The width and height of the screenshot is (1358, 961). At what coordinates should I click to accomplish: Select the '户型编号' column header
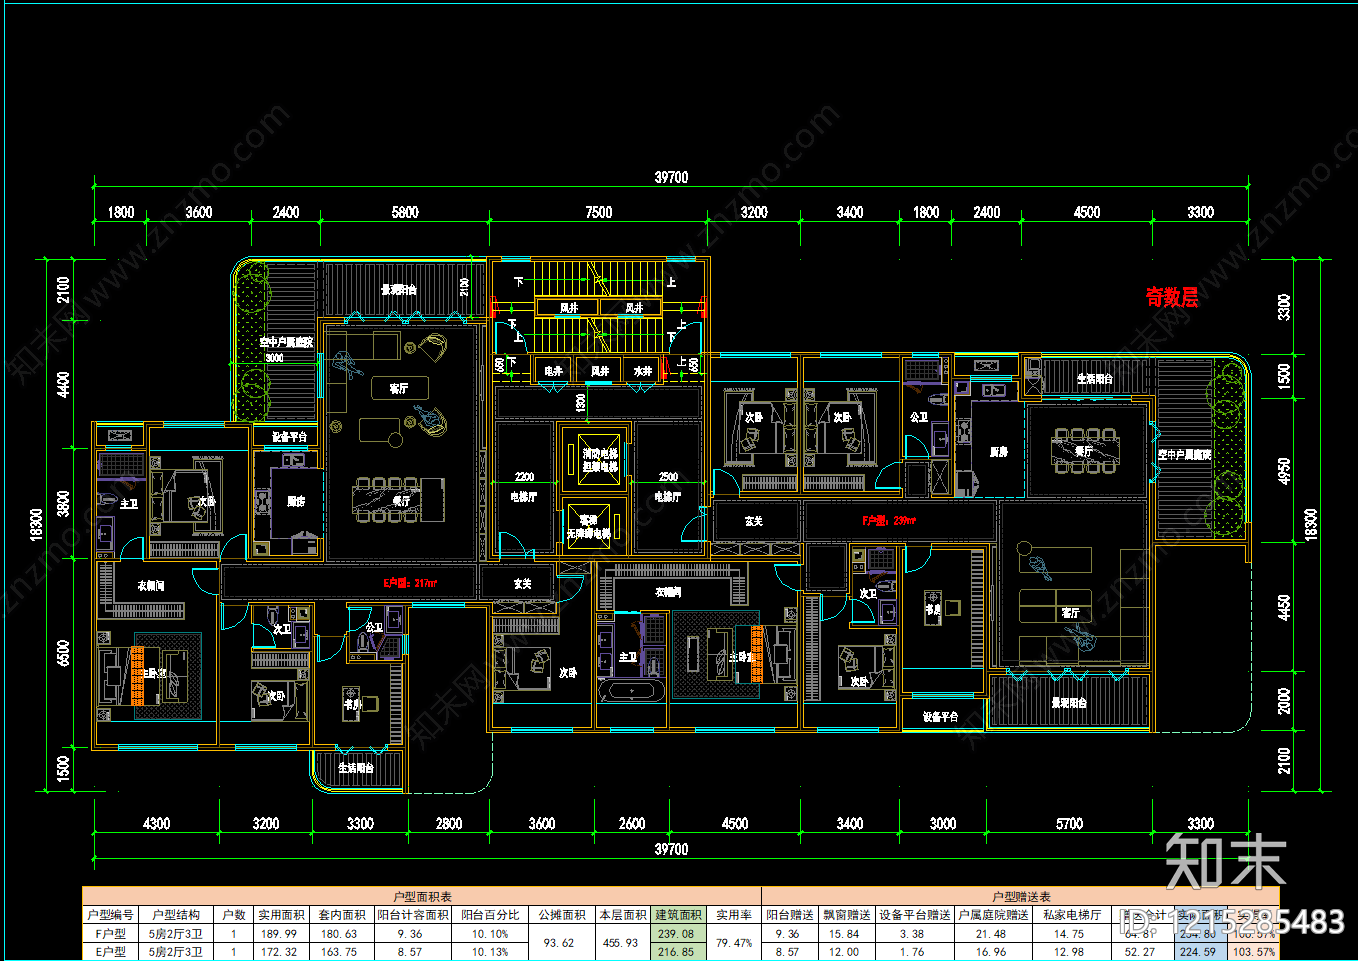tap(110, 915)
